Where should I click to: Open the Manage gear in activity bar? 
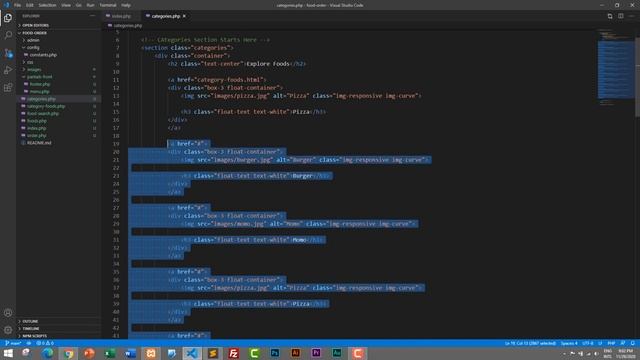pyautogui.click(x=8, y=330)
